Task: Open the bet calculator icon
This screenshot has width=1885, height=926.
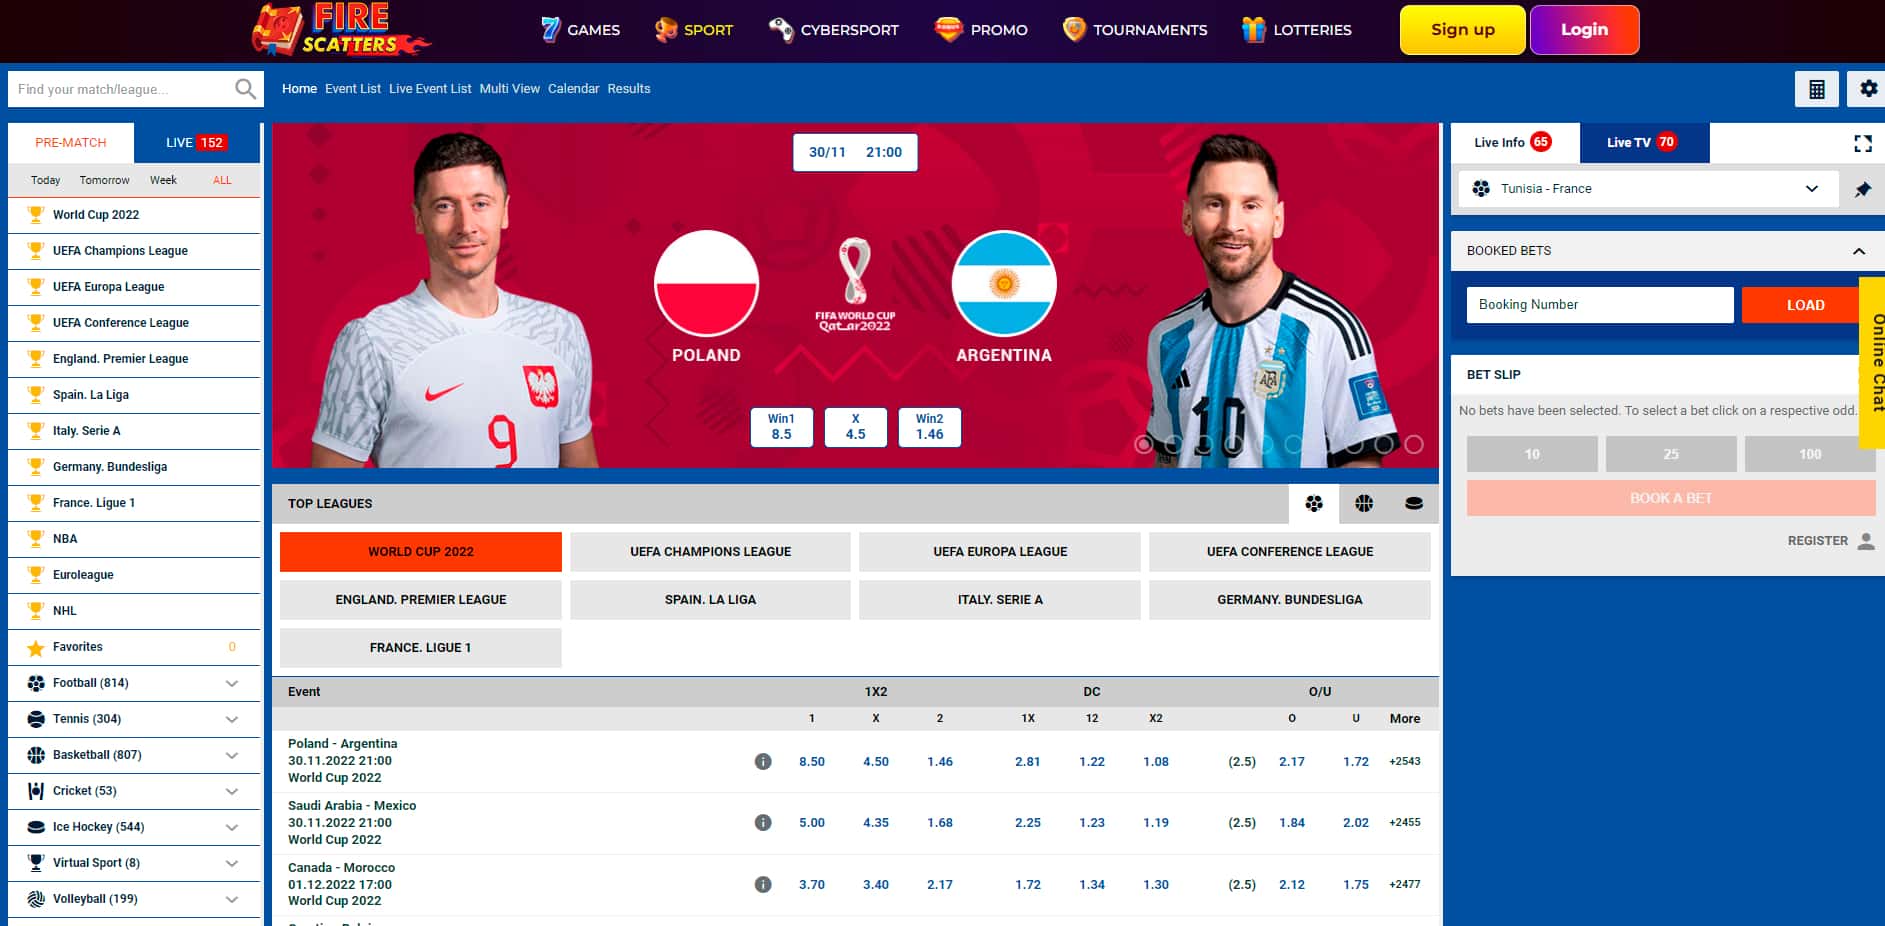Action: (1817, 89)
